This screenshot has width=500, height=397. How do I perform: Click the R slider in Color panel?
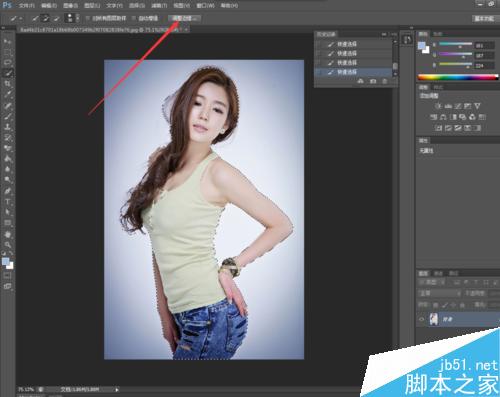click(x=456, y=44)
